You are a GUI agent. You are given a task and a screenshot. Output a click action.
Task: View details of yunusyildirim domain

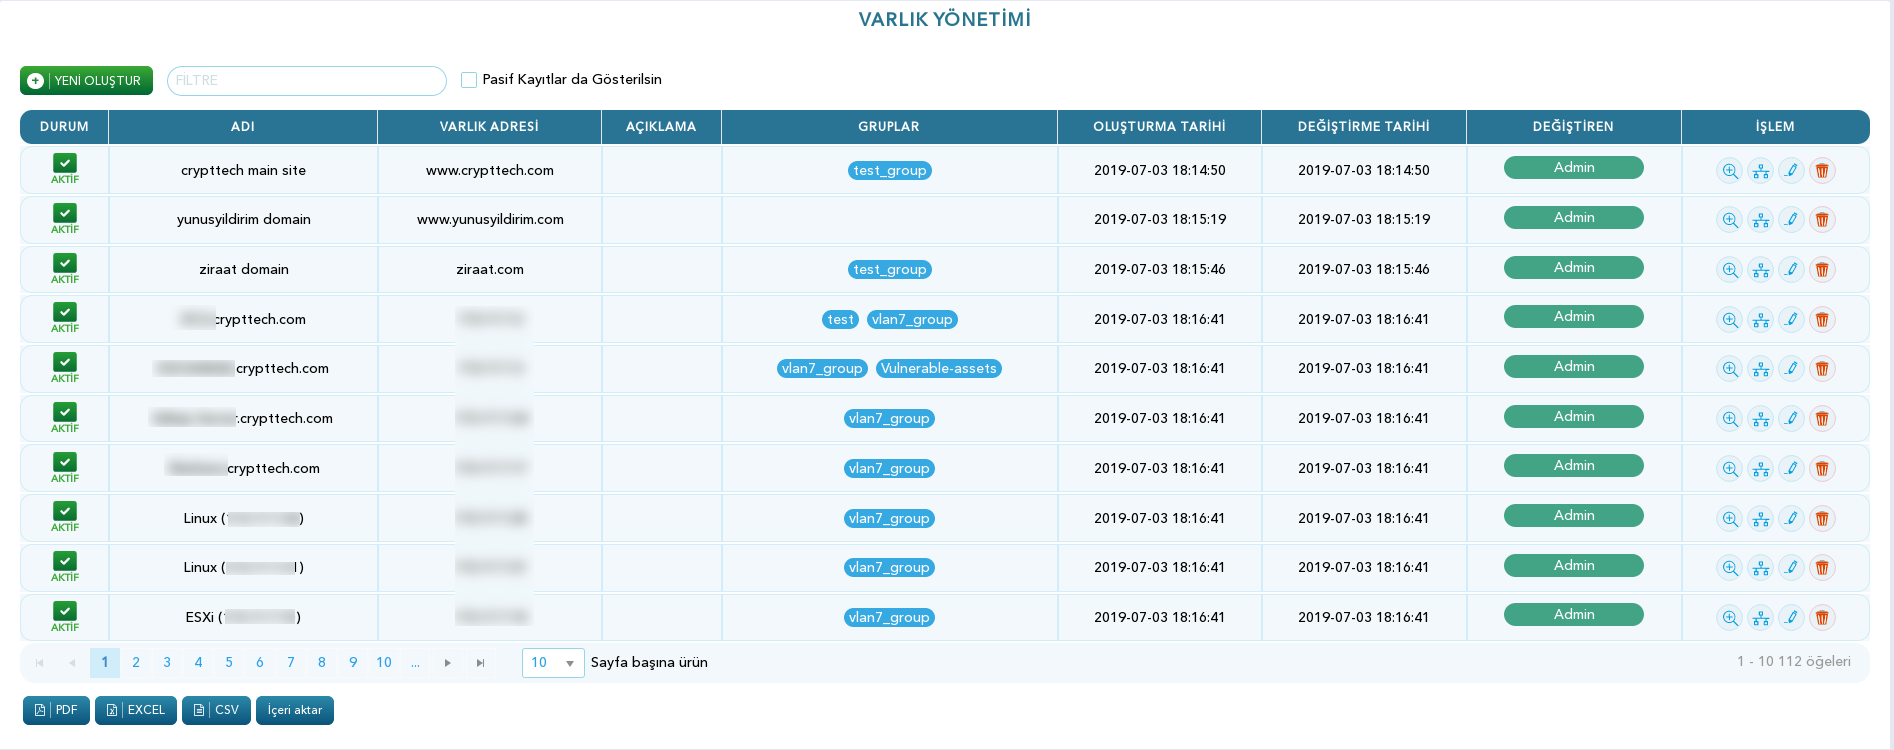(x=1729, y=220)
